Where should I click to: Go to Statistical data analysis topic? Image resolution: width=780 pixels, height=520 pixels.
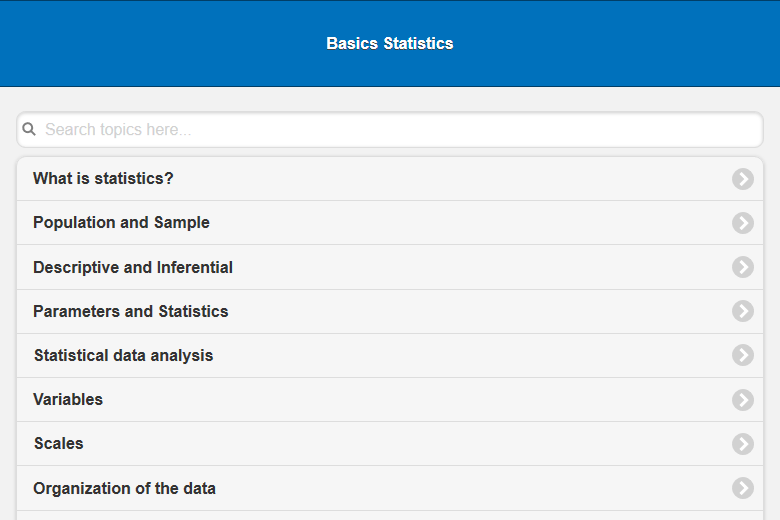point(123,355)
